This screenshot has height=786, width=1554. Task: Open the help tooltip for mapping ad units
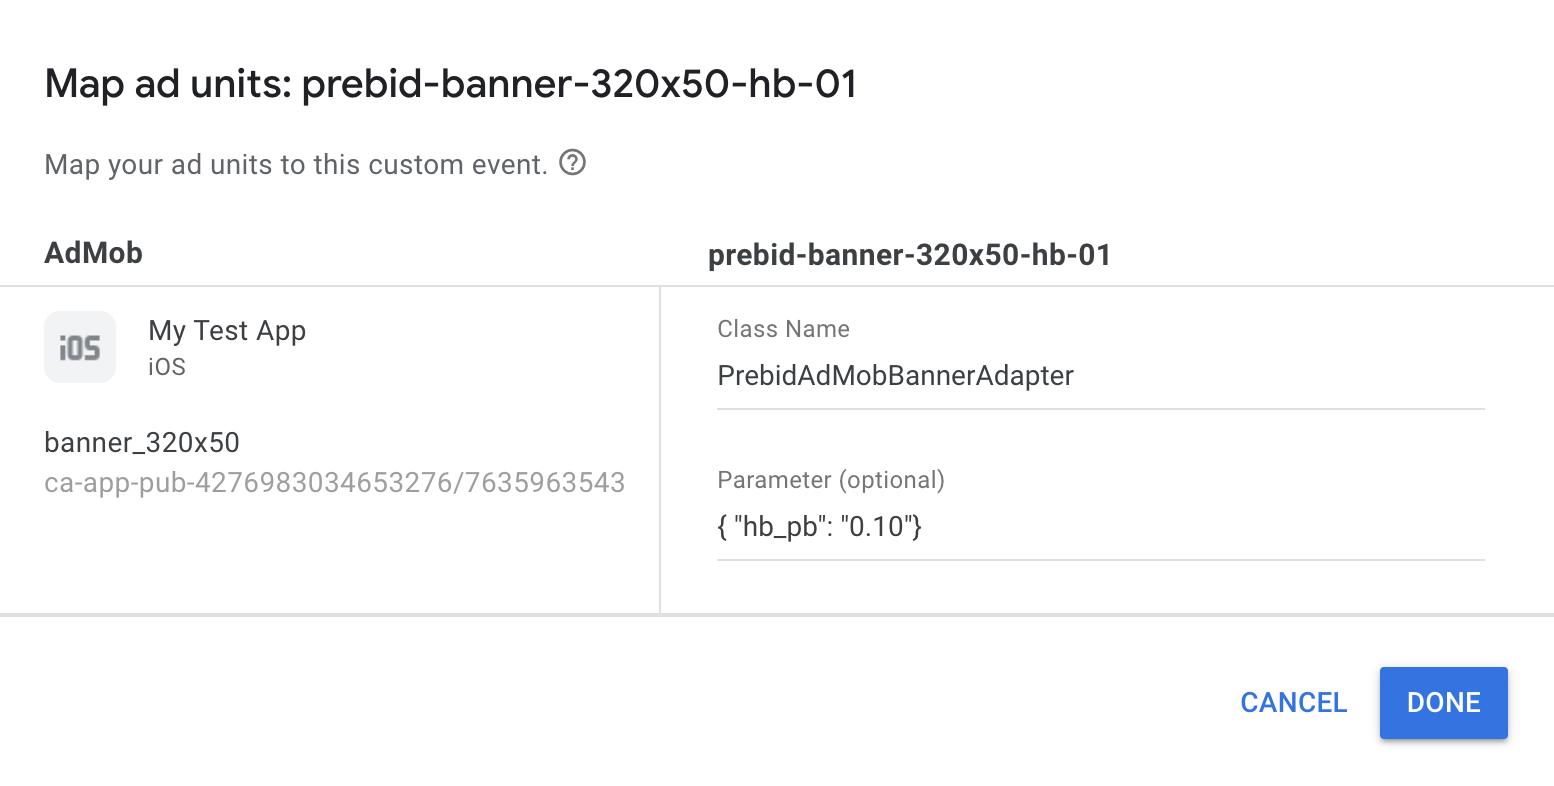(x=571, y=163)
